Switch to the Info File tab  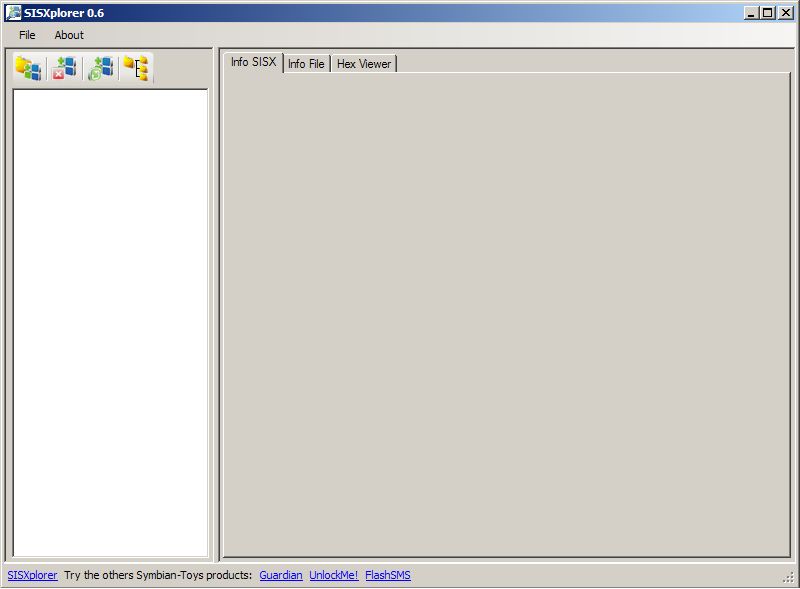click(x=306, y=64)
